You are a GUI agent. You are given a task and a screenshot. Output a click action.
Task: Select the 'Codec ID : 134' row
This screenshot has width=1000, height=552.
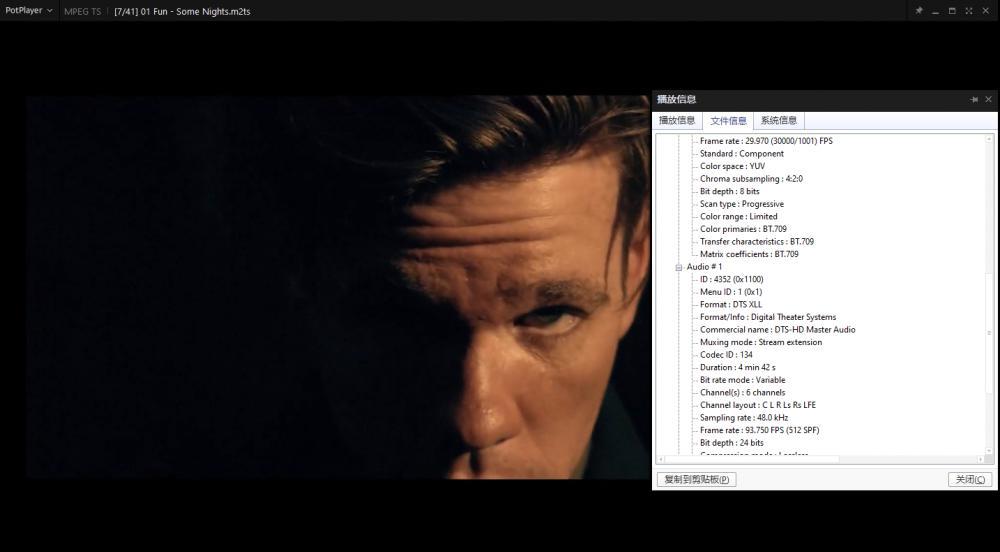click(726, 355)
